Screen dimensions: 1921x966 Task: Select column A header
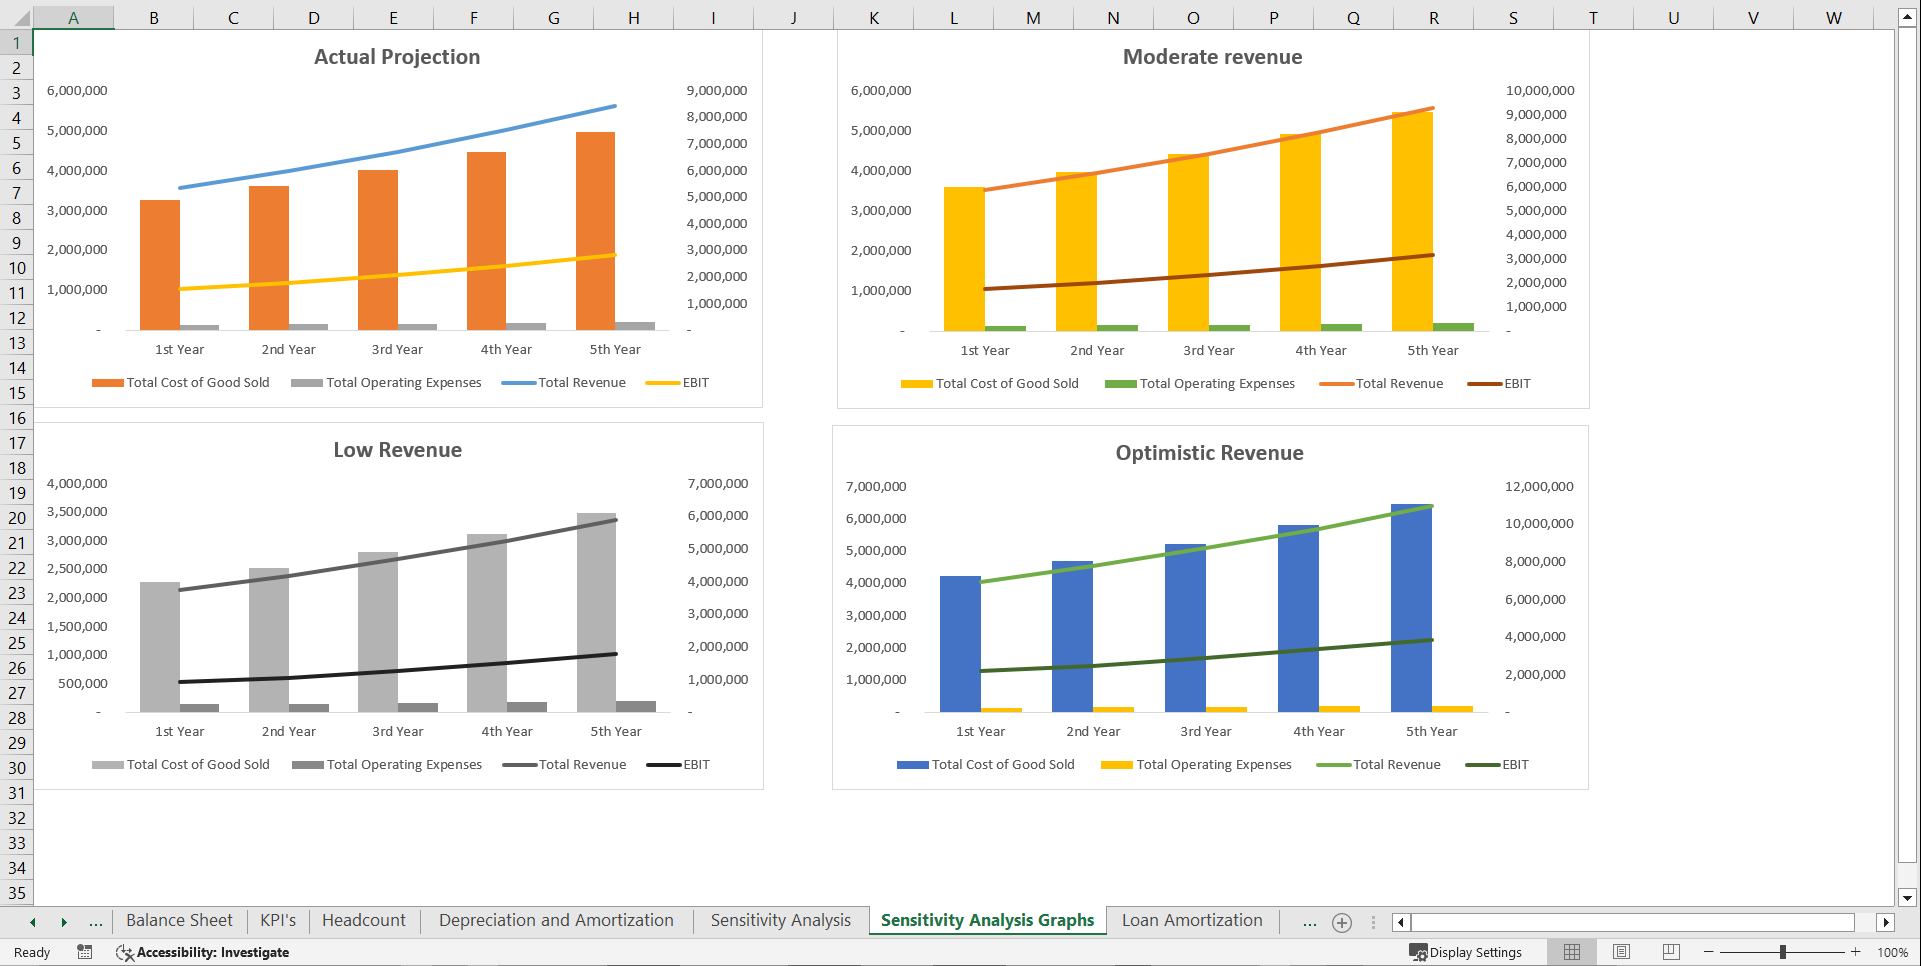(74, 17)
